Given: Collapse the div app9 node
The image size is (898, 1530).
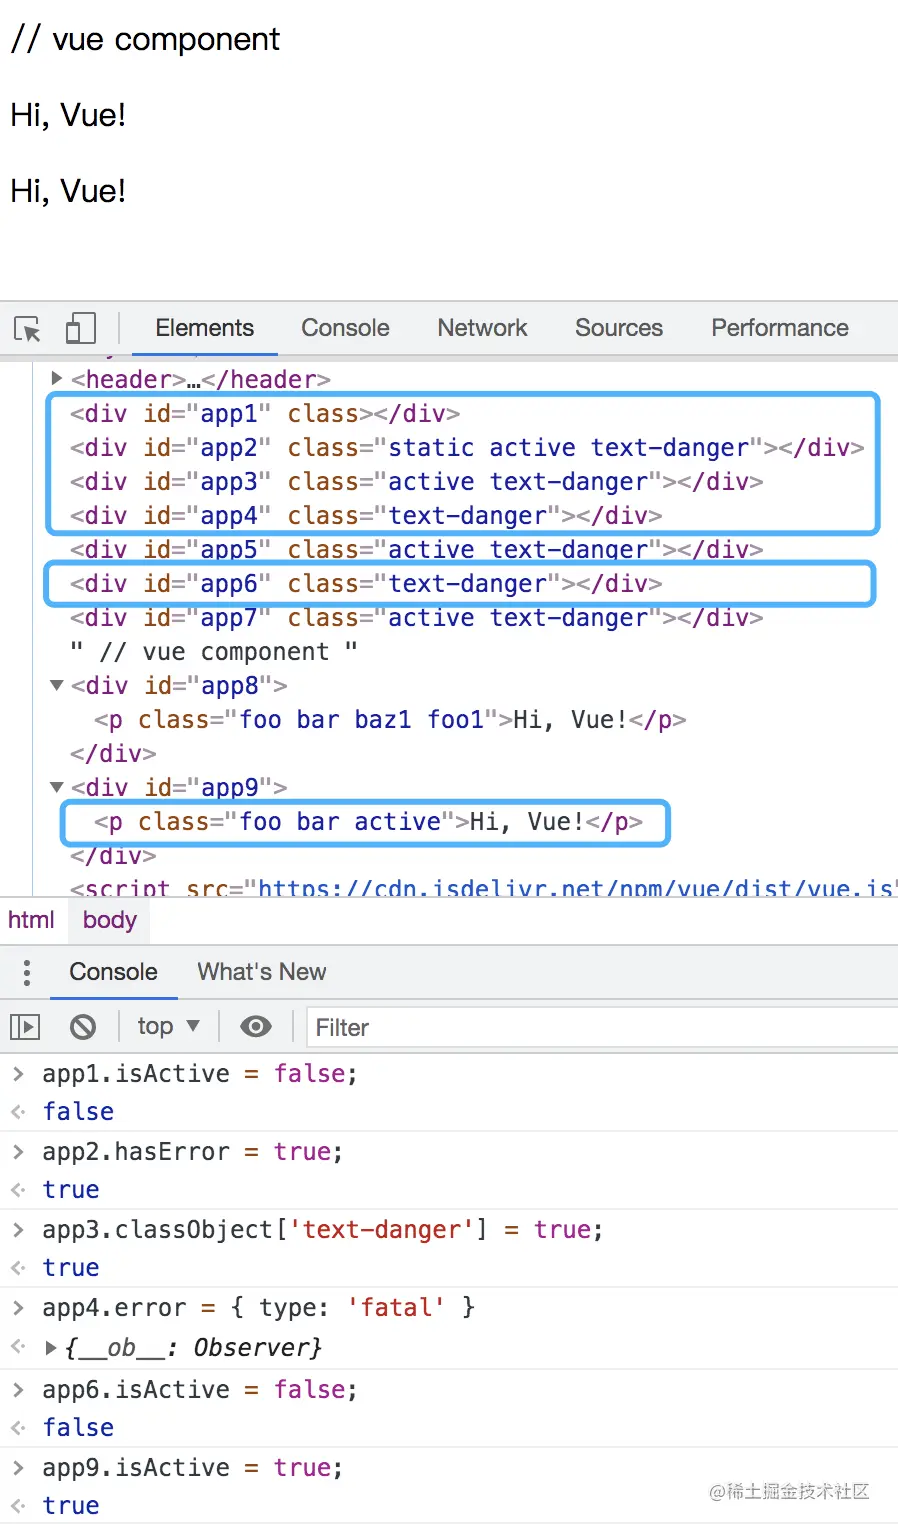Looking at the screenshot, I should [57, 788].
